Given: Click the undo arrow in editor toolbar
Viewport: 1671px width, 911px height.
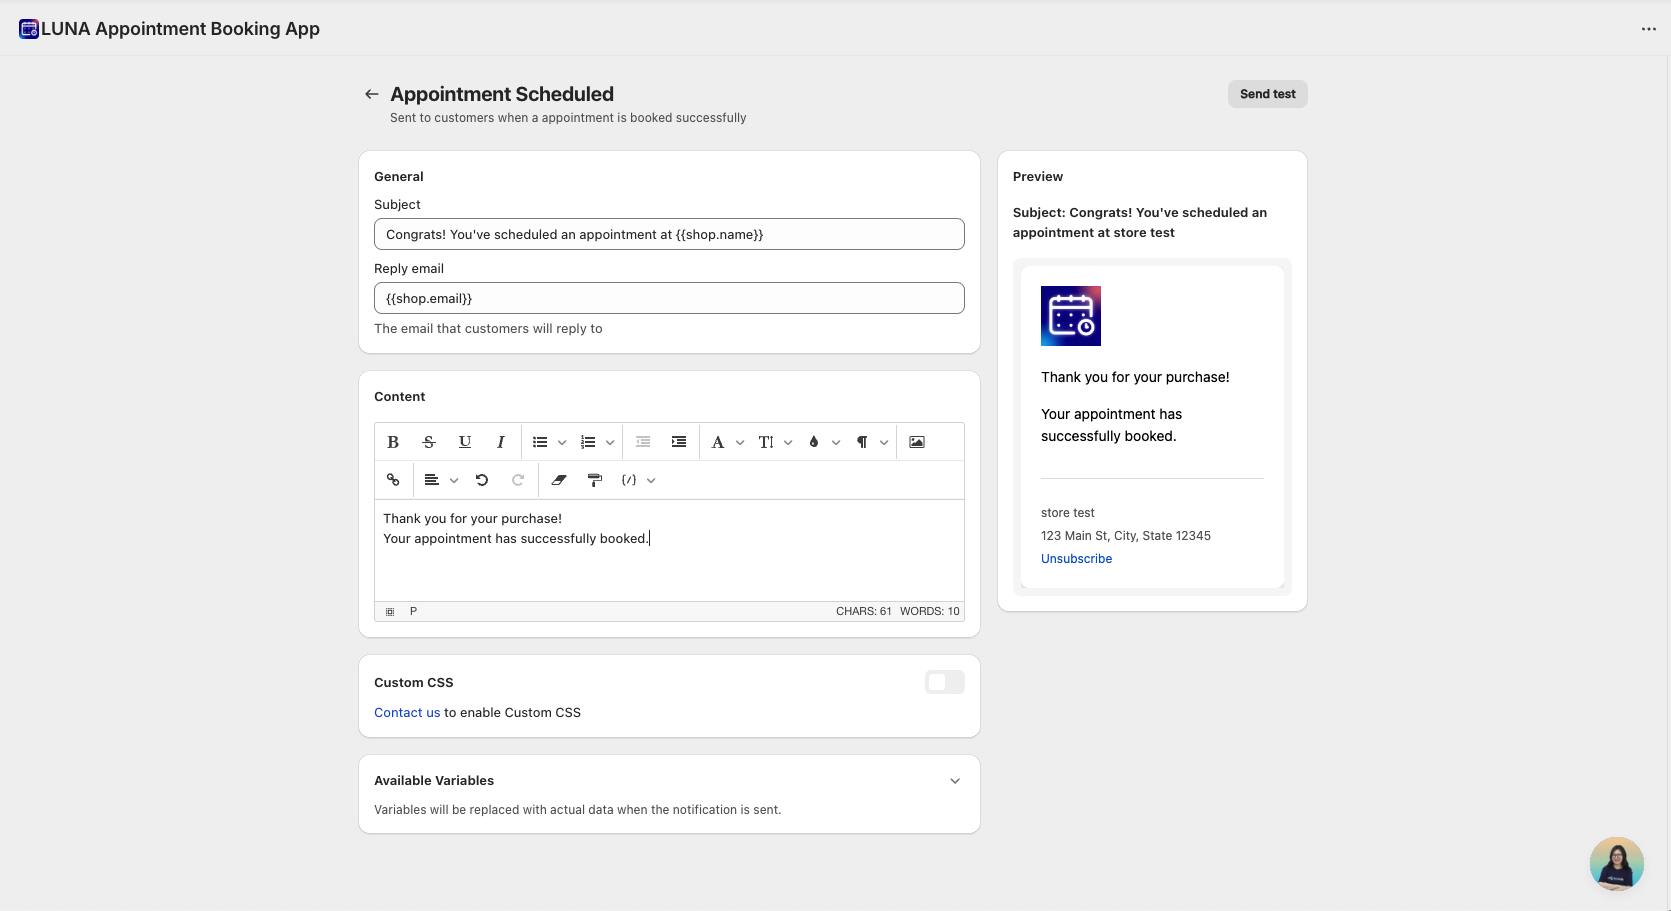Looking at the screenshot, I should [x=482, y=480].
